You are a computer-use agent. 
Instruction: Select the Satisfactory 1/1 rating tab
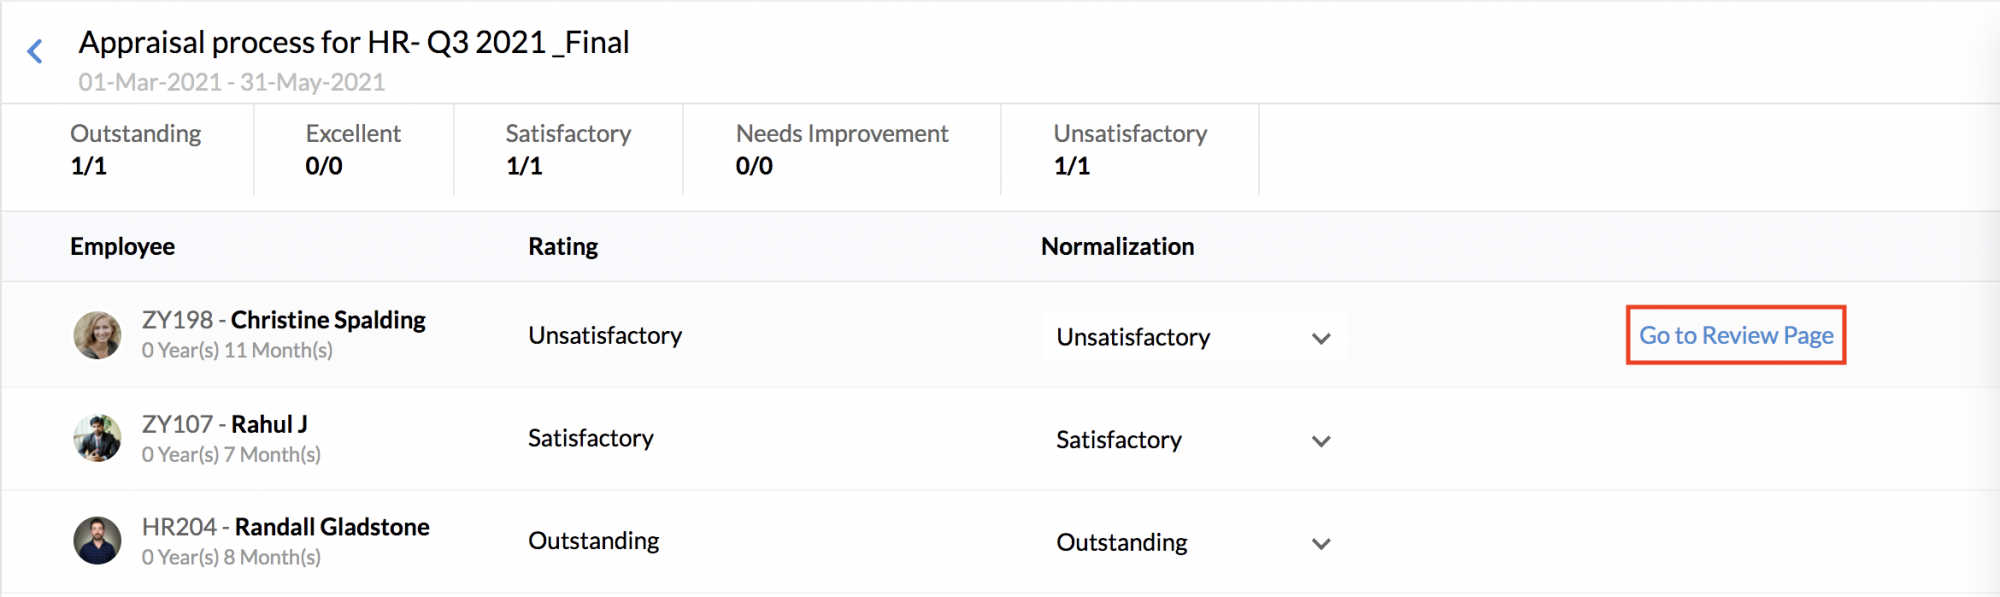click(568, 150)
